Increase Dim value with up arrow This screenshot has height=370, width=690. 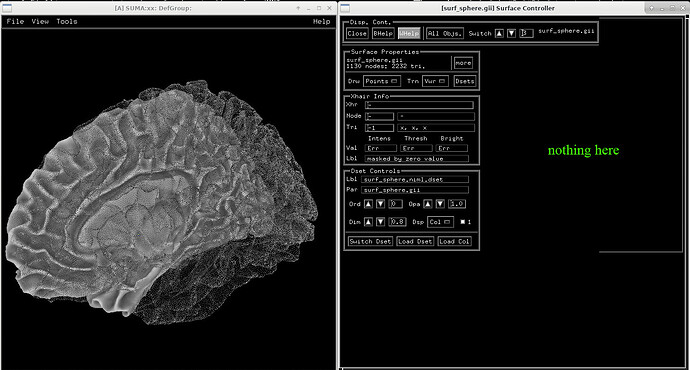[x=368, y=222]
